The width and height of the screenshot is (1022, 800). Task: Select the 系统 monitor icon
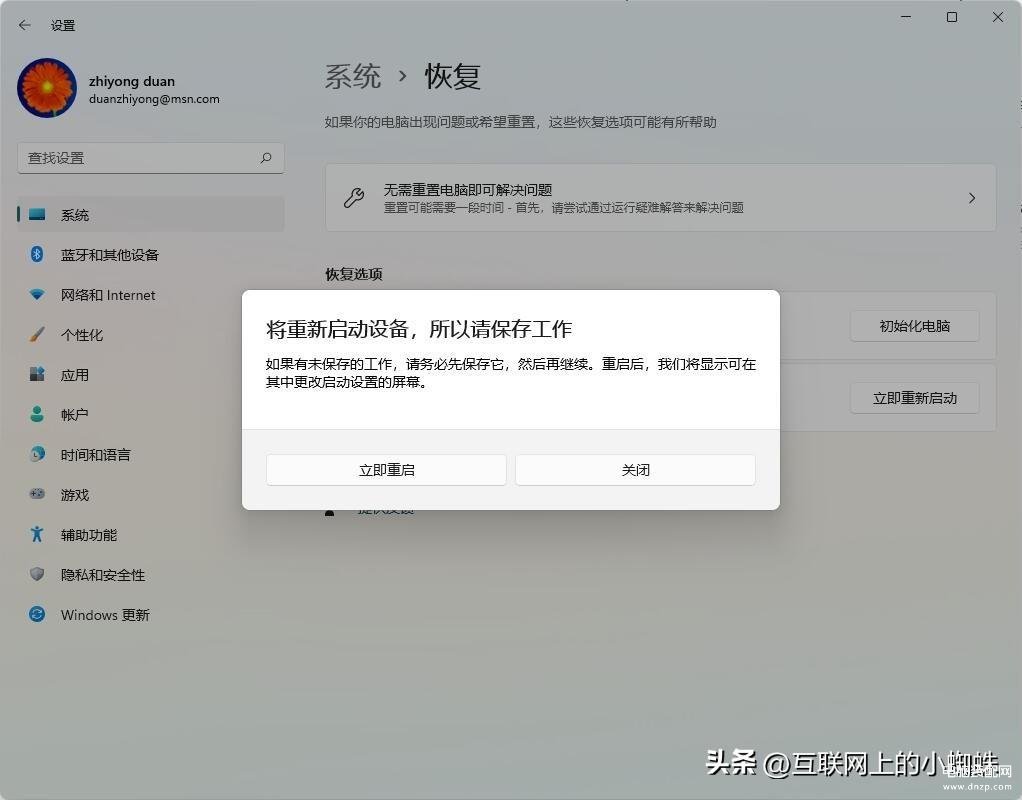coord(37,215)
